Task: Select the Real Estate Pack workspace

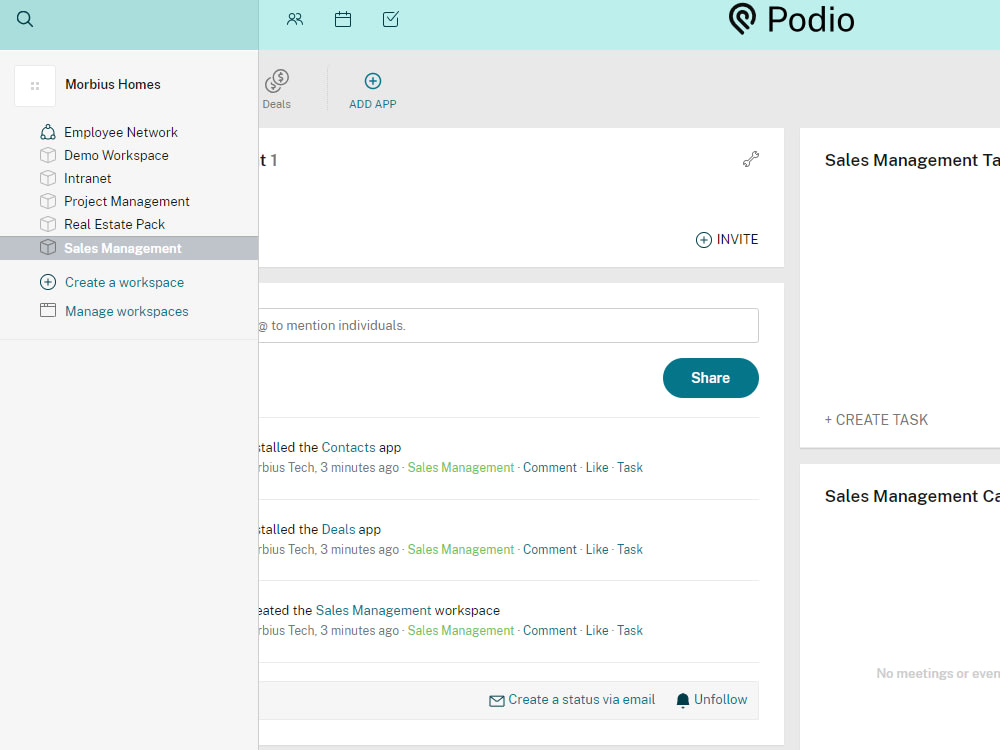Action: 115,224
